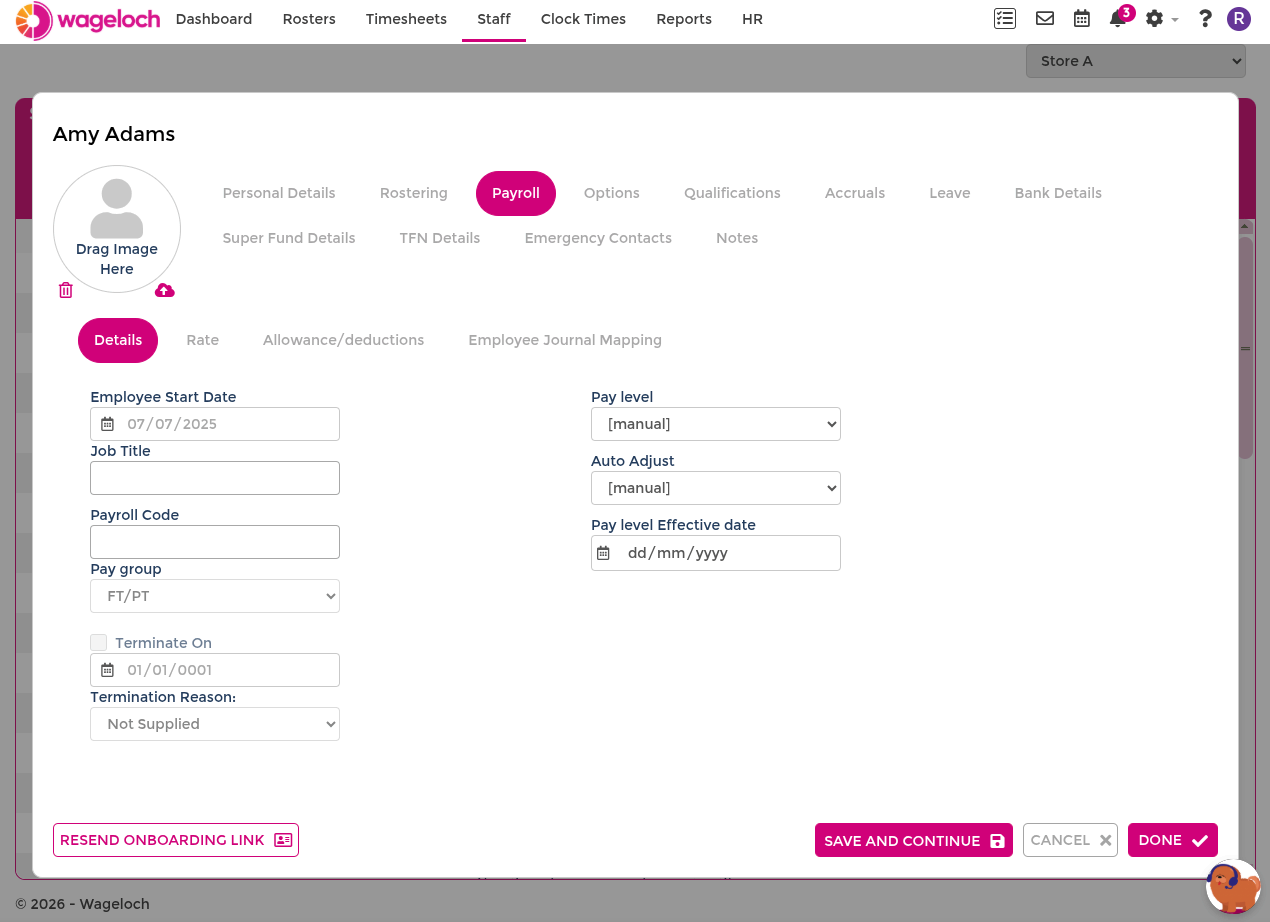The height and width of the screenshot is (922, 1270).
Task: Open Pay level Effective date calendar icon
Action: click(x=603, y=553)
